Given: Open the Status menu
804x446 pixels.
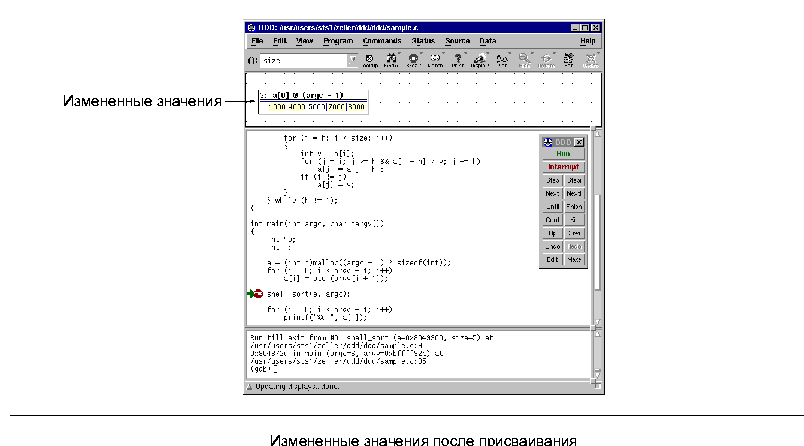Looking at the screenshot, I should click(423, 41).
